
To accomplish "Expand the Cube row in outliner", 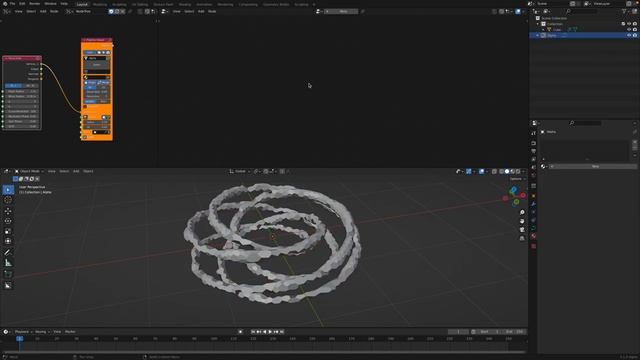I will (x=543, y=30).
